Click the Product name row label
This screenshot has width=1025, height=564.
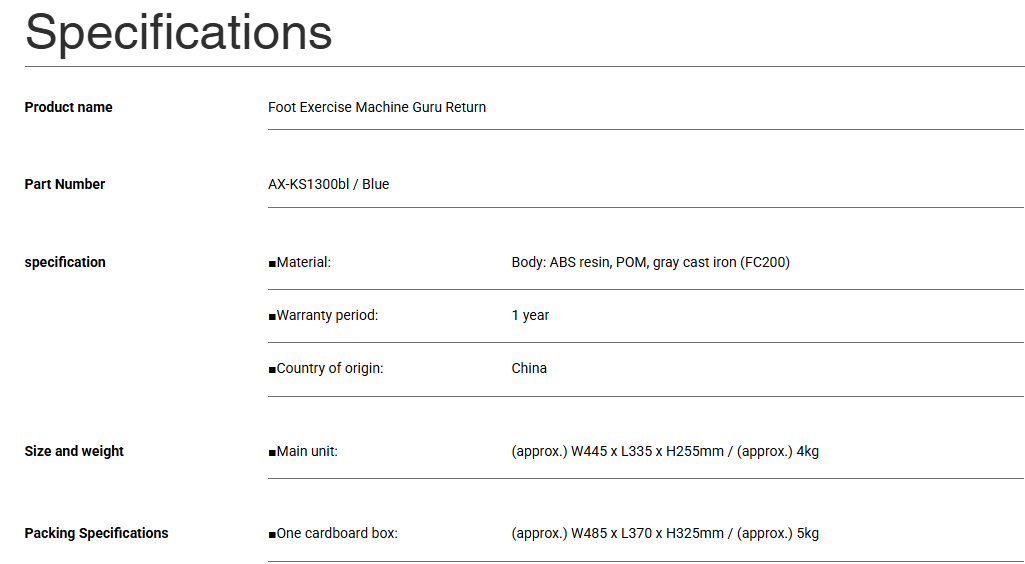[68, 107]
